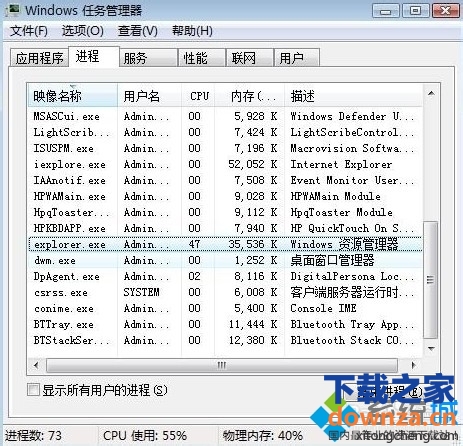Select the DpAgent.exe process
This screenshot has width=463, height=446.
coord(225,276)
